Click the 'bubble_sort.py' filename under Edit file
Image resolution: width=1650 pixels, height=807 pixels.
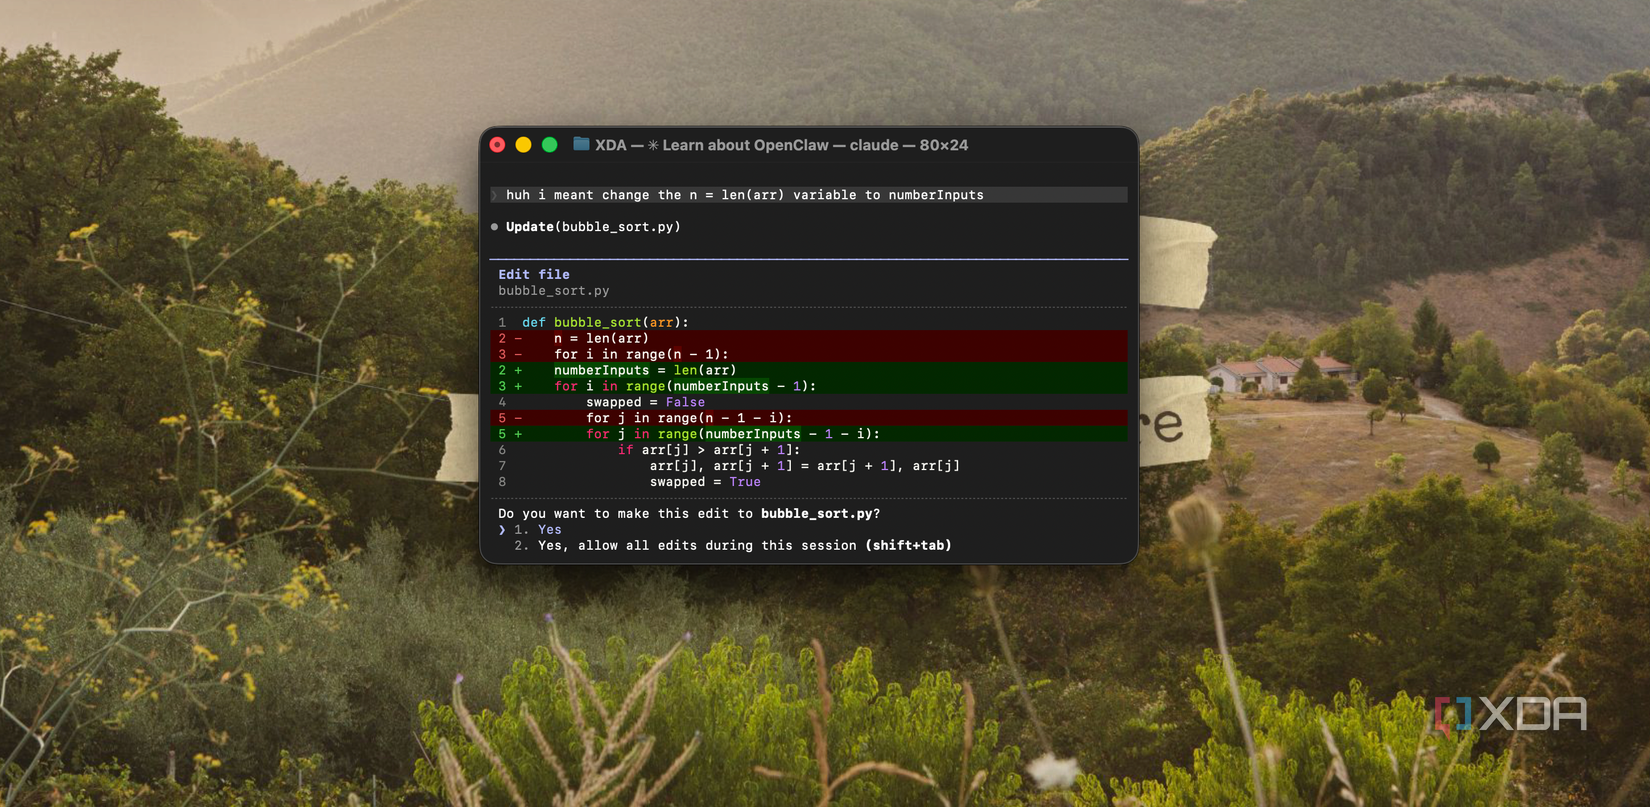(x=554, y=291)
